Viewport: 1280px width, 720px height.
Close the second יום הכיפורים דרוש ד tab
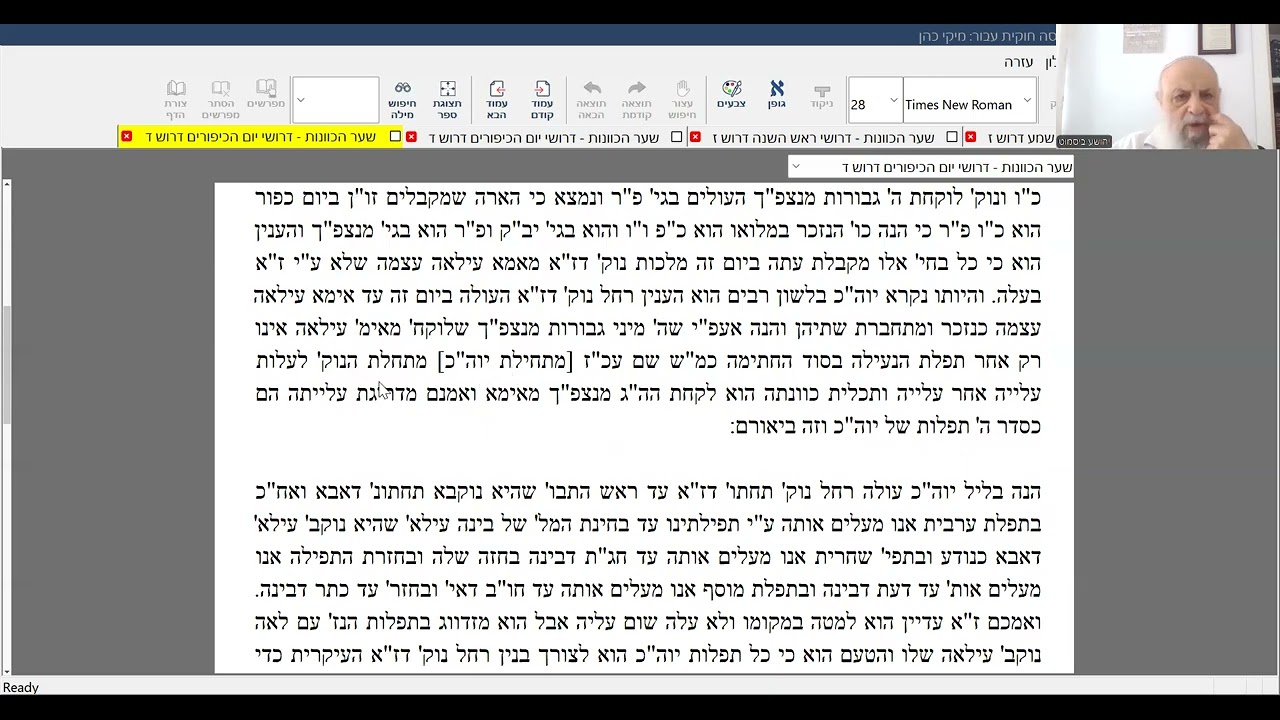411,137
